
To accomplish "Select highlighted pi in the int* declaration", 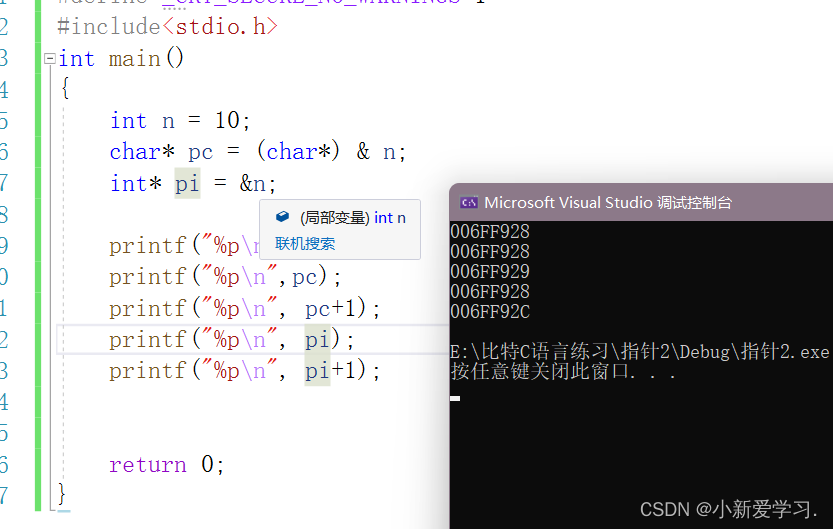I will (187, 184).
